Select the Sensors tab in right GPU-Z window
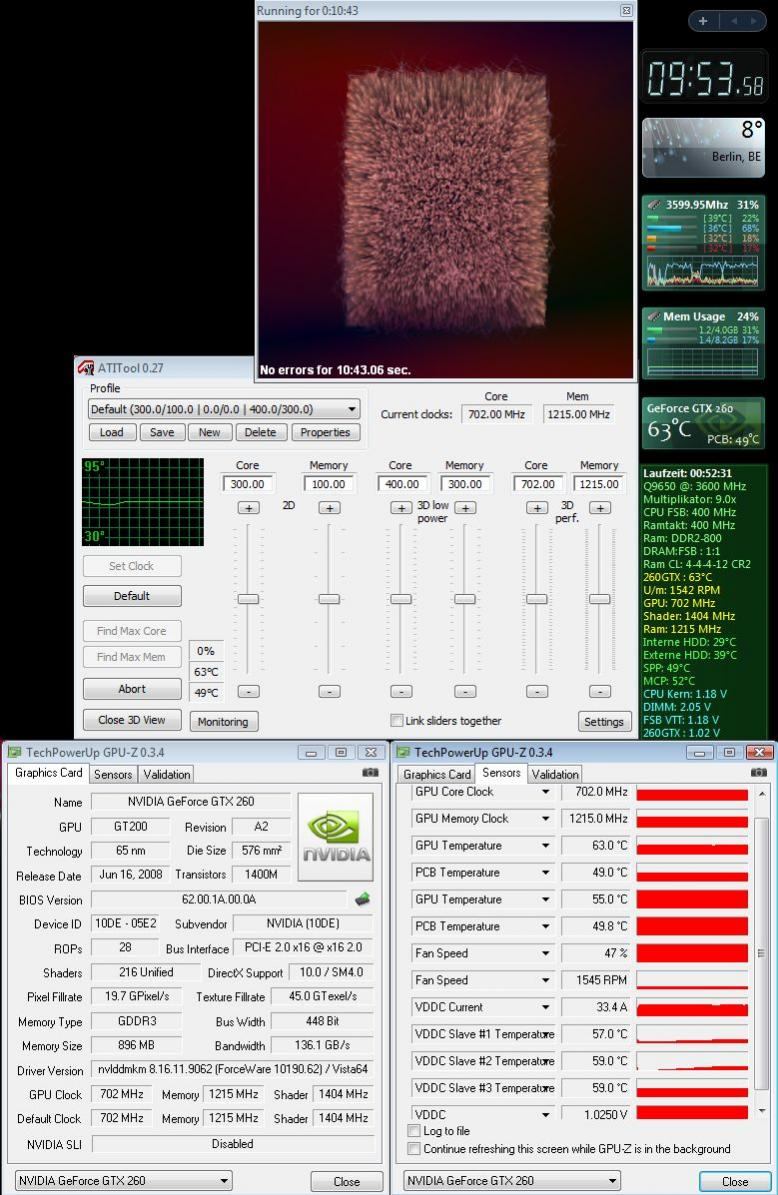 [501, 773]
